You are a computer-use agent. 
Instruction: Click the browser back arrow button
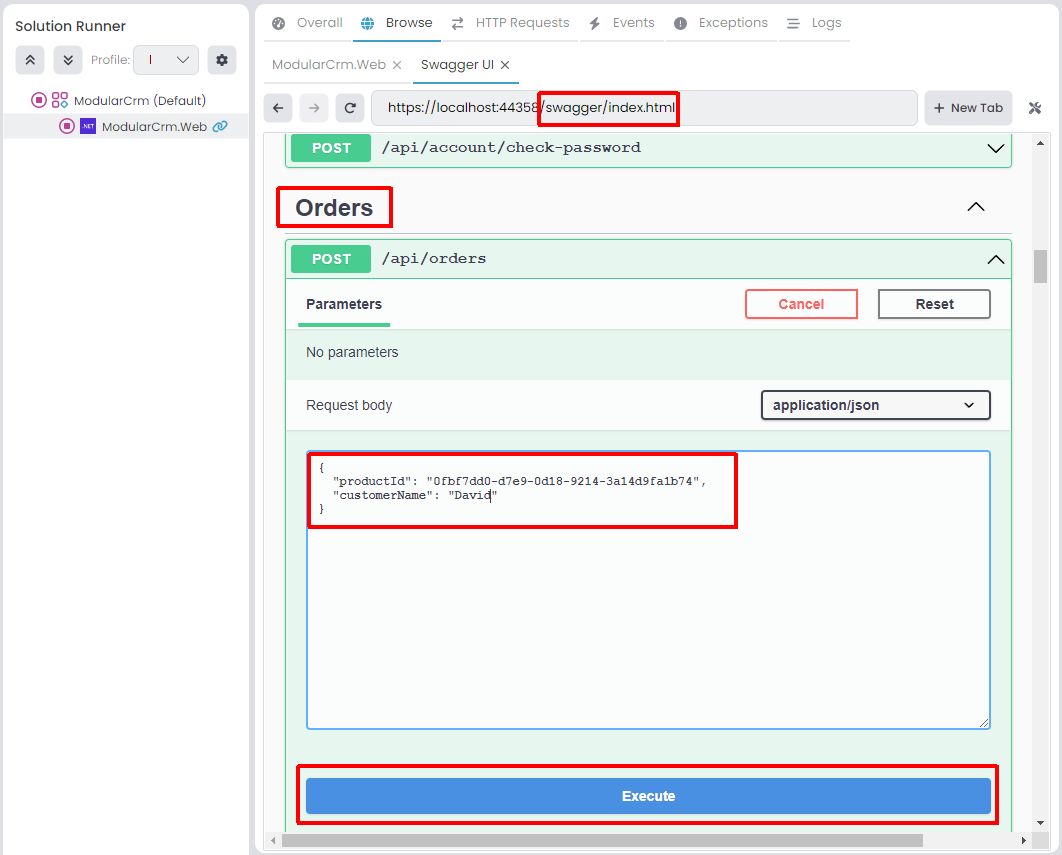[x=279, y=108]
